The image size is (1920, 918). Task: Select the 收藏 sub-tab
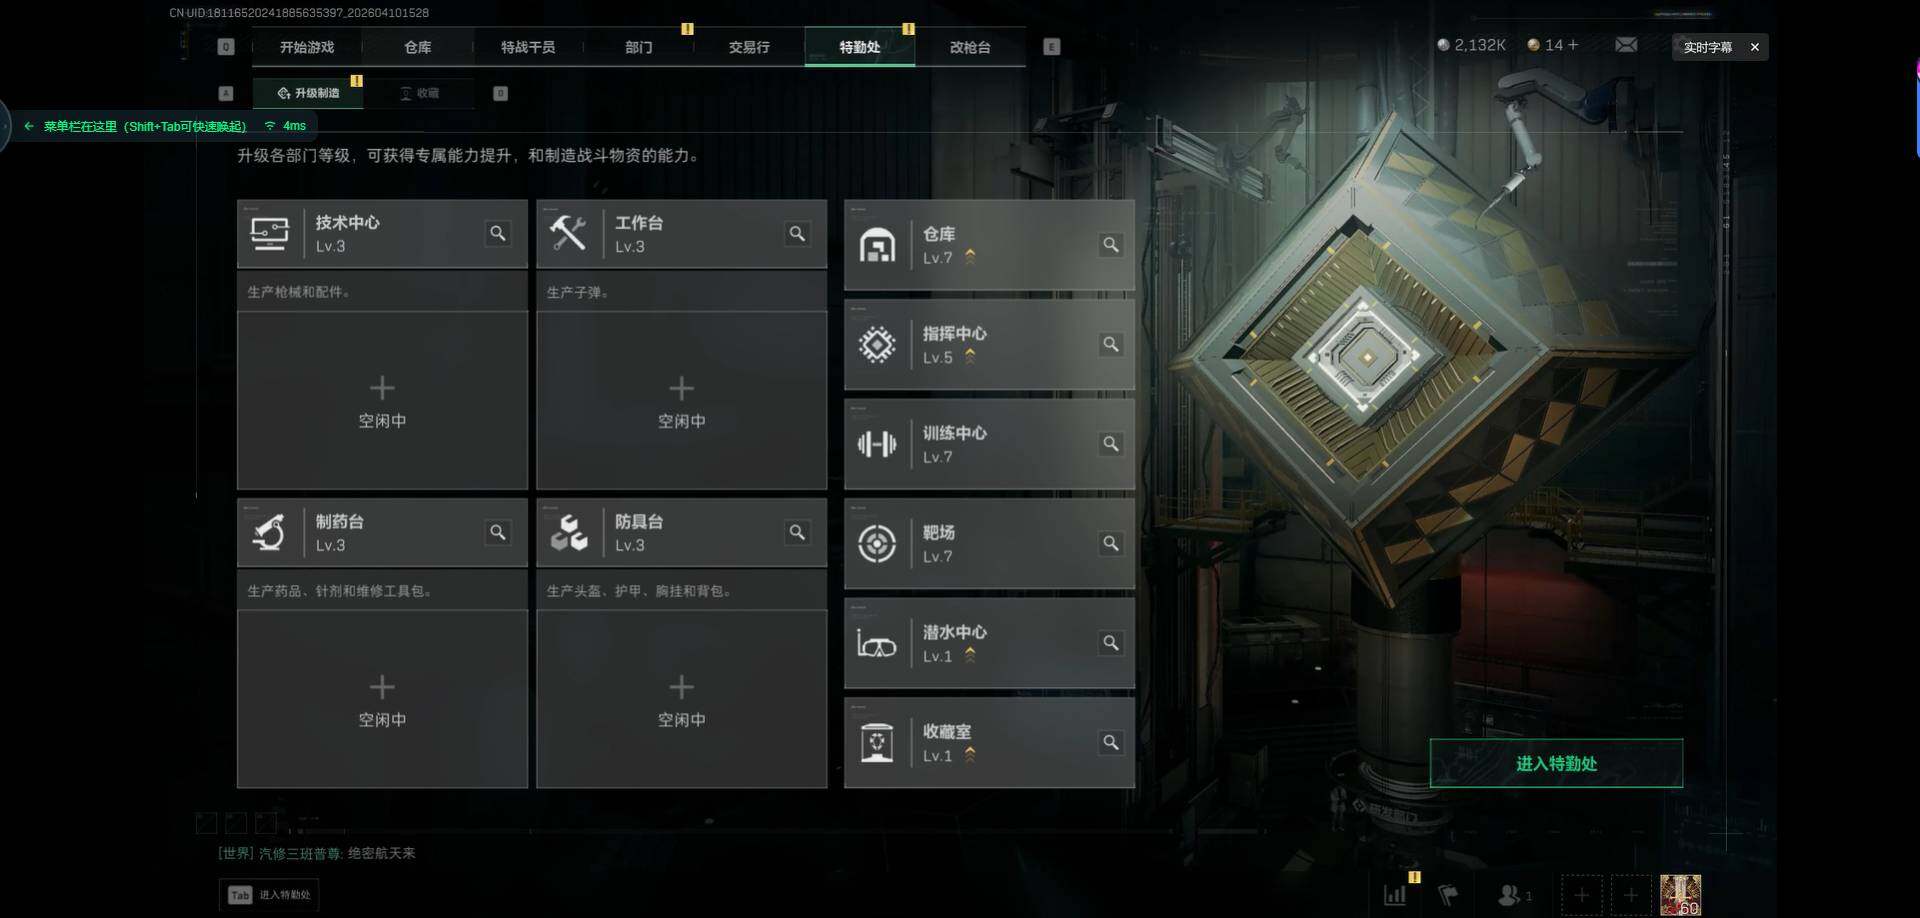(x=420, y=93)
